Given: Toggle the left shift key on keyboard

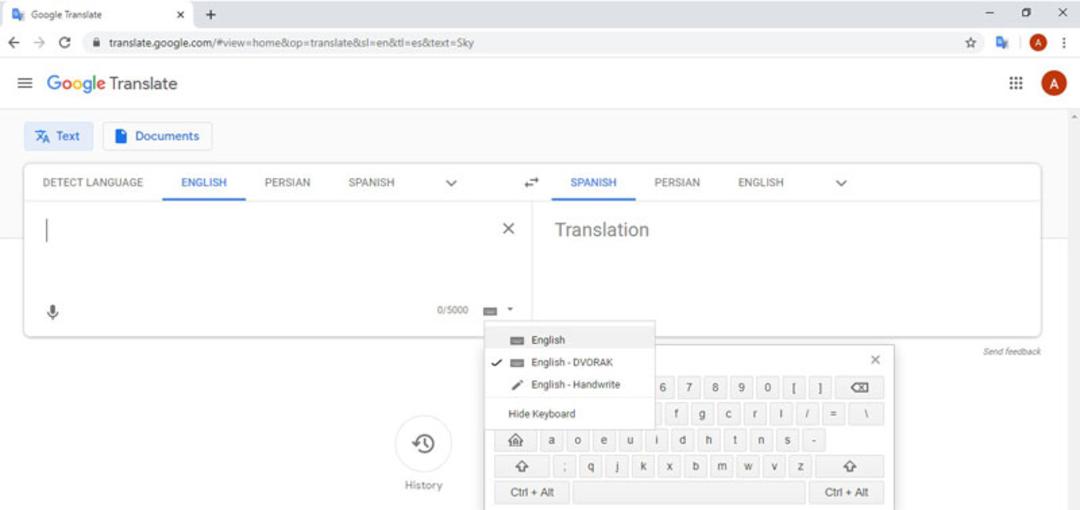Looking at the screenshot, I should 521,467.
